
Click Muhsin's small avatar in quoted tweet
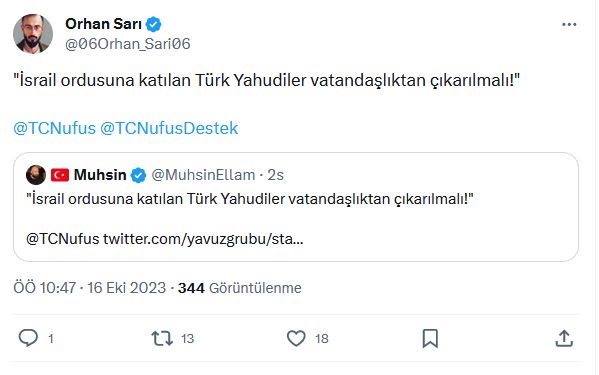(x=36, y=175)
